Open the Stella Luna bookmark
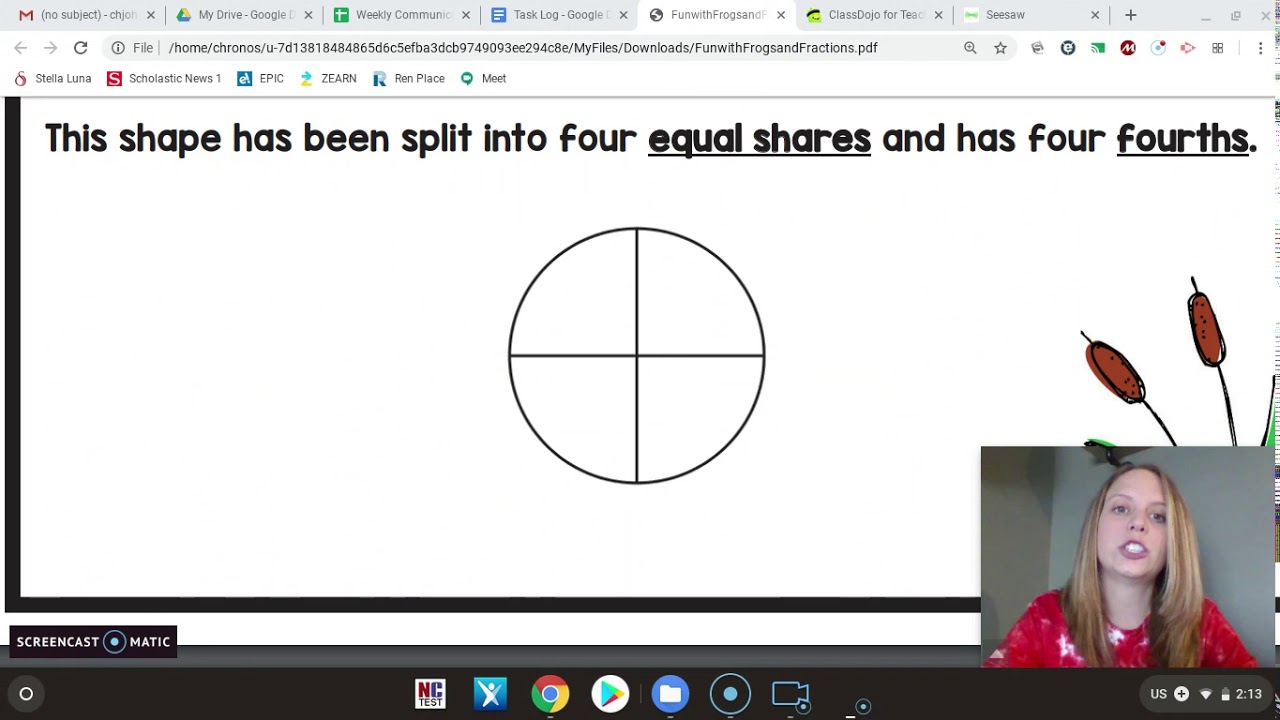 tap(52, 78)
